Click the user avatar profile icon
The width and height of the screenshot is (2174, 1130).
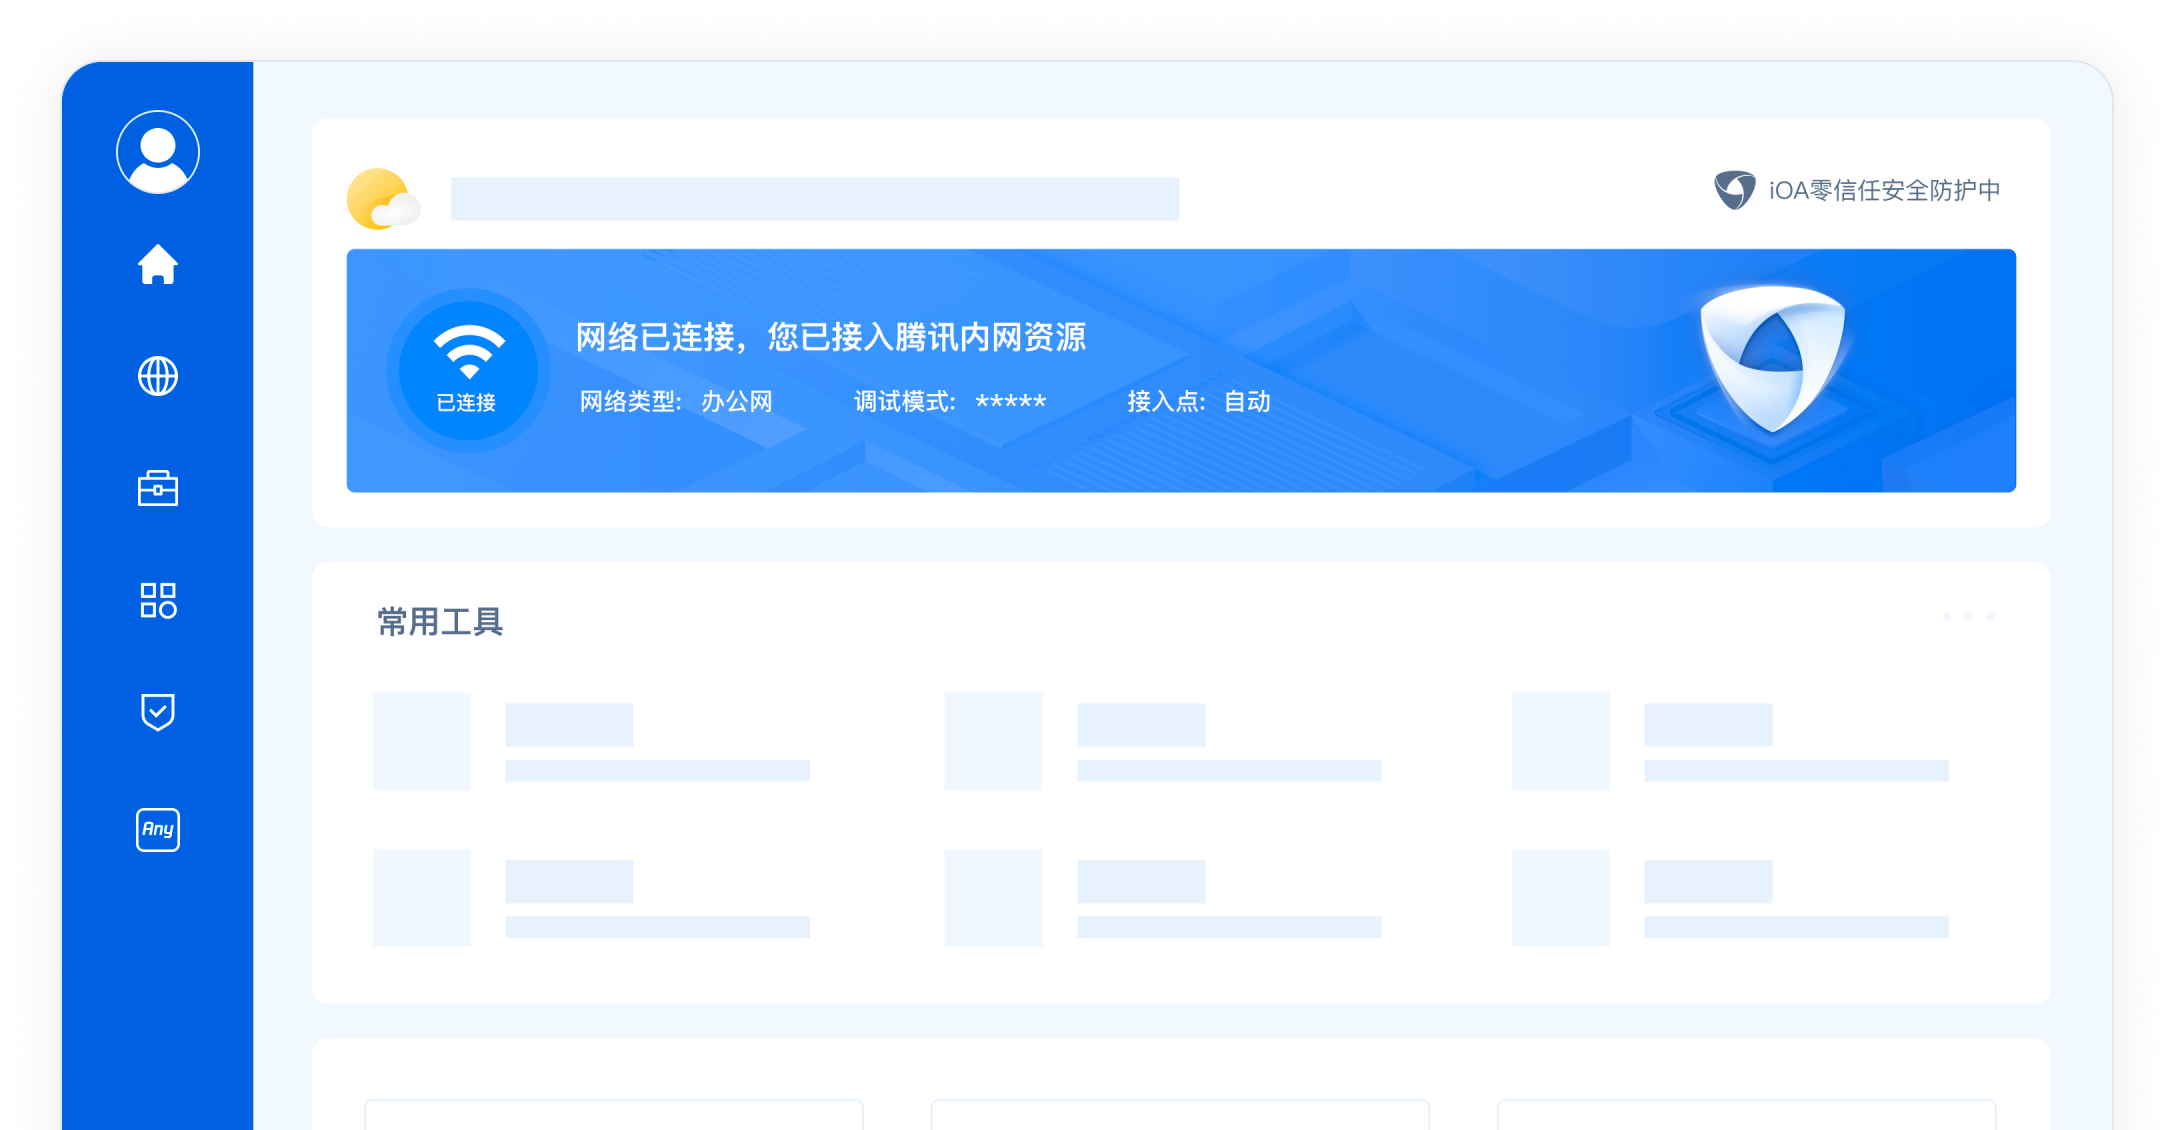158,152
